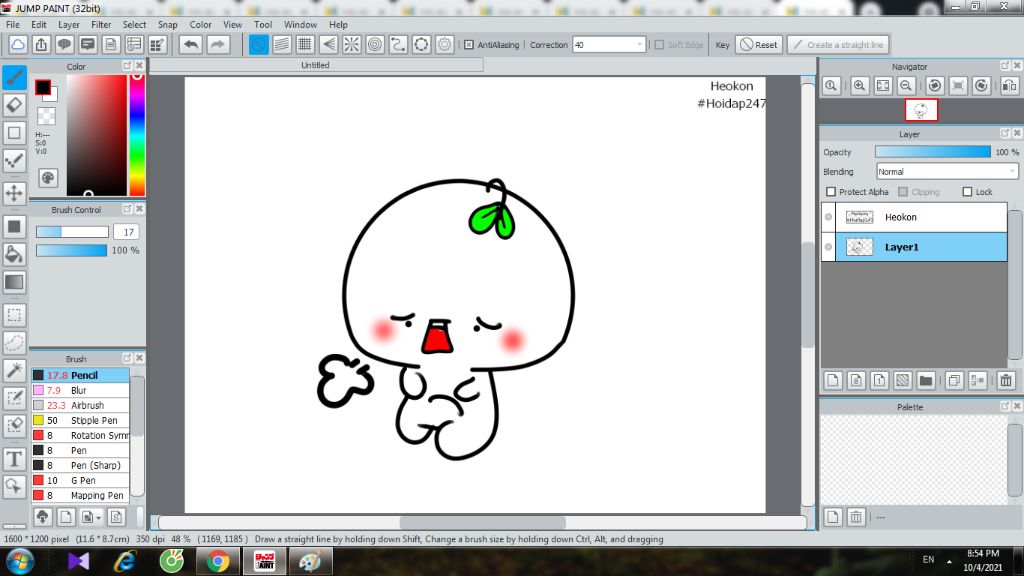This screenshot has width=1024, height=576.
Task: Click the Zoom Out magnifier in Navigator
Action: 906,86
